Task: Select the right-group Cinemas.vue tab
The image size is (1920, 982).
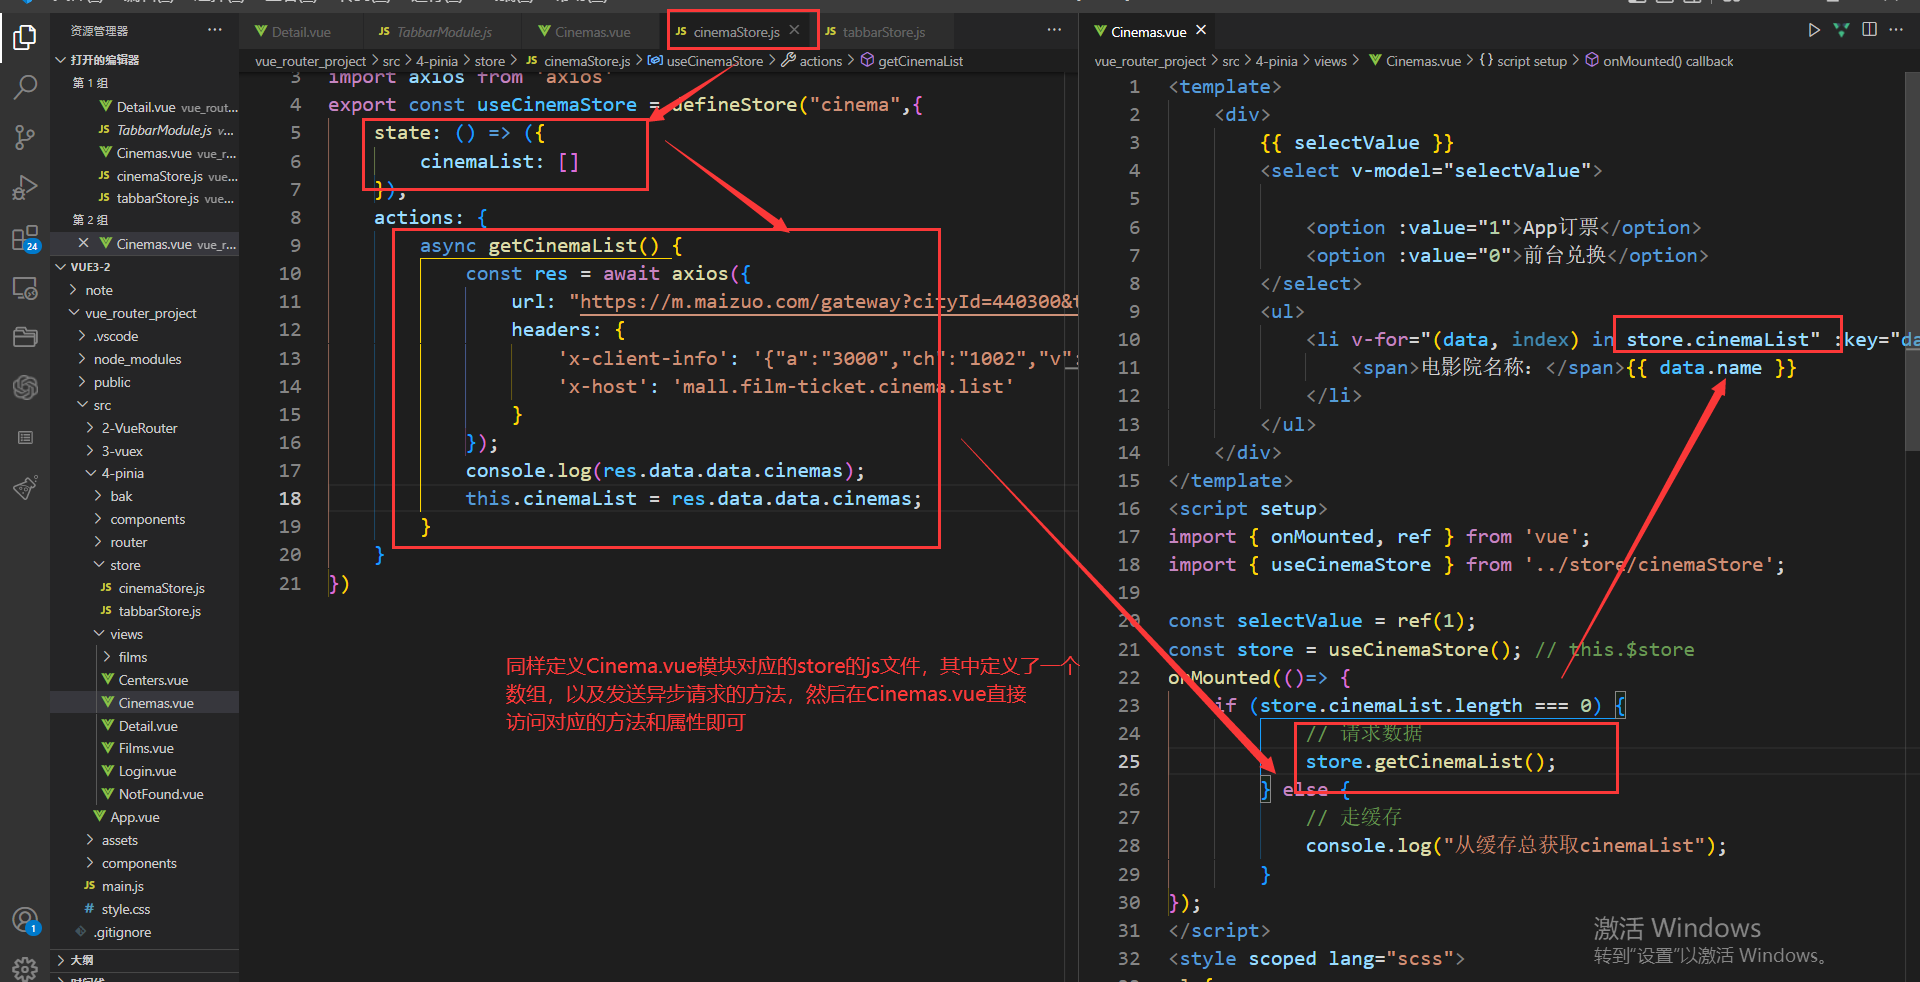Action: (x=1149, y=32)
